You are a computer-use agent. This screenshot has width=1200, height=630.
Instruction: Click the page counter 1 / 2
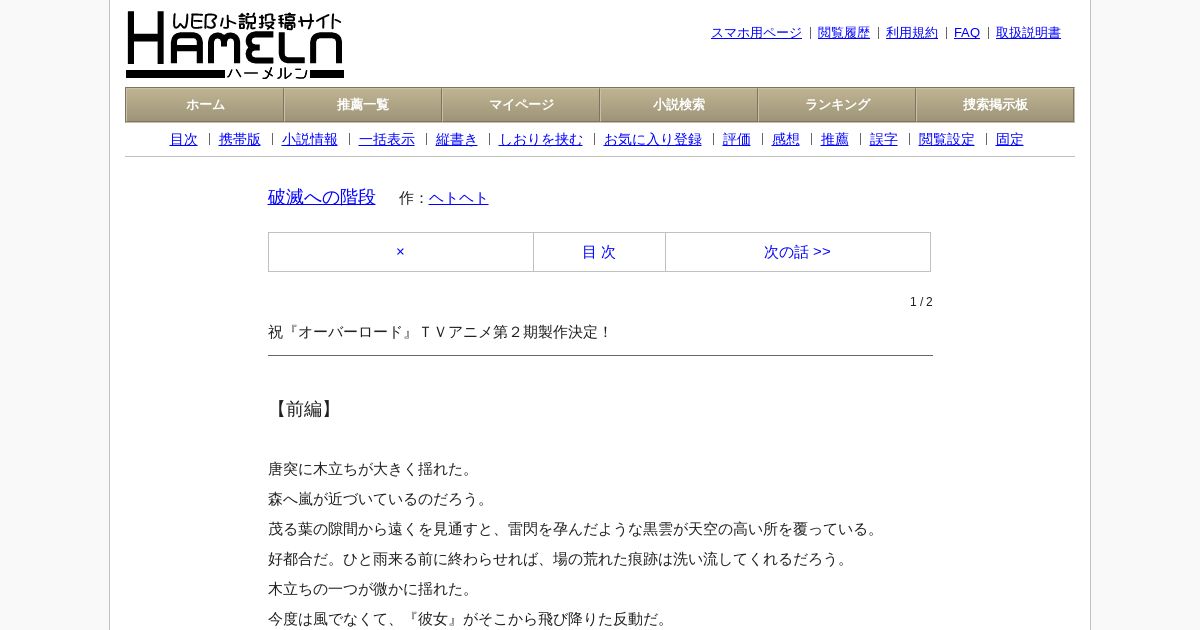click(921, 302)
